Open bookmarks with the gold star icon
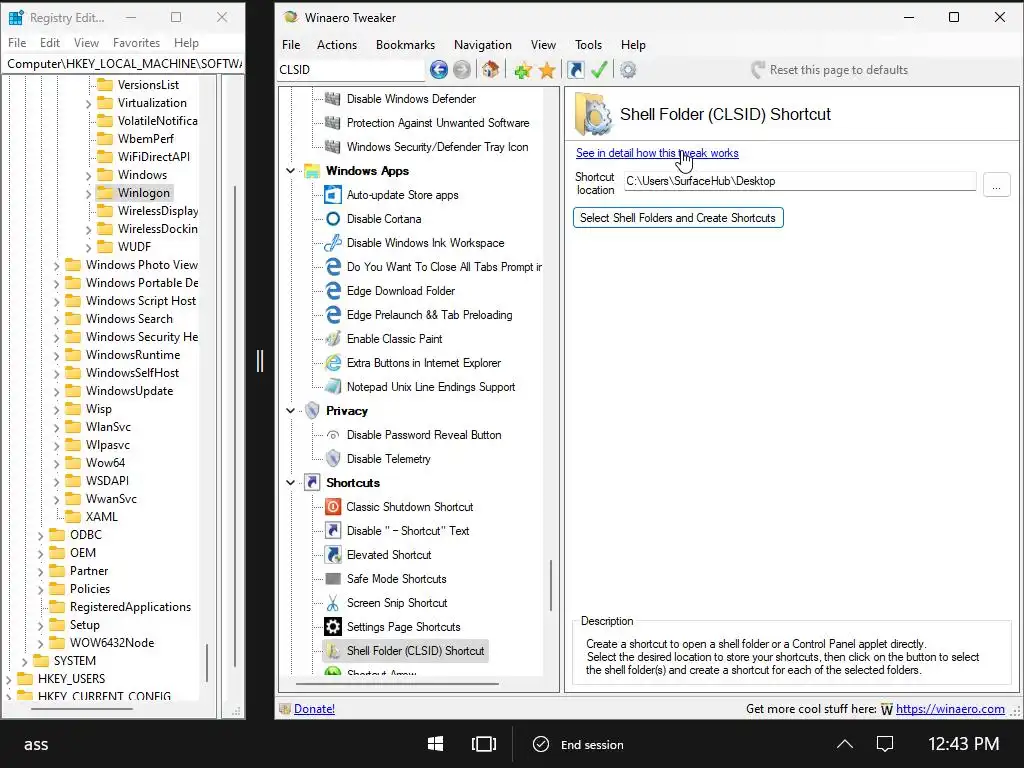The image size is (1024, 768). [547, 70]
